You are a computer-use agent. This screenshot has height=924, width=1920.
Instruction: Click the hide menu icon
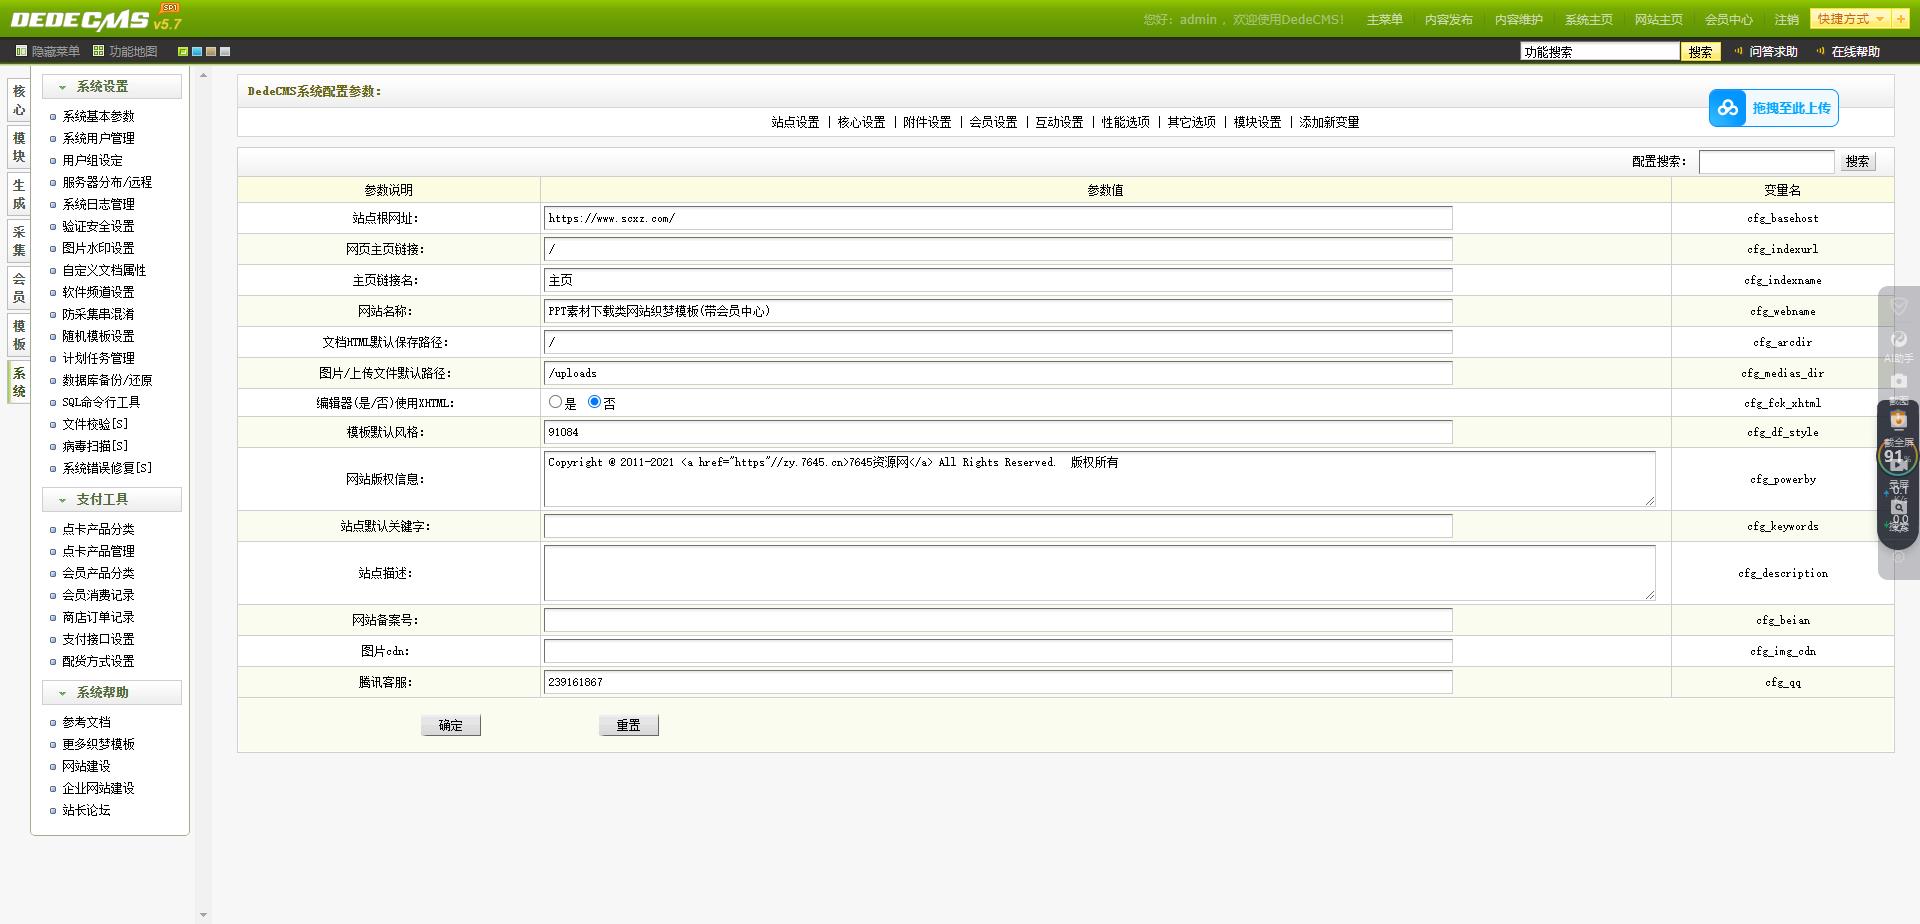pos(21,51)
